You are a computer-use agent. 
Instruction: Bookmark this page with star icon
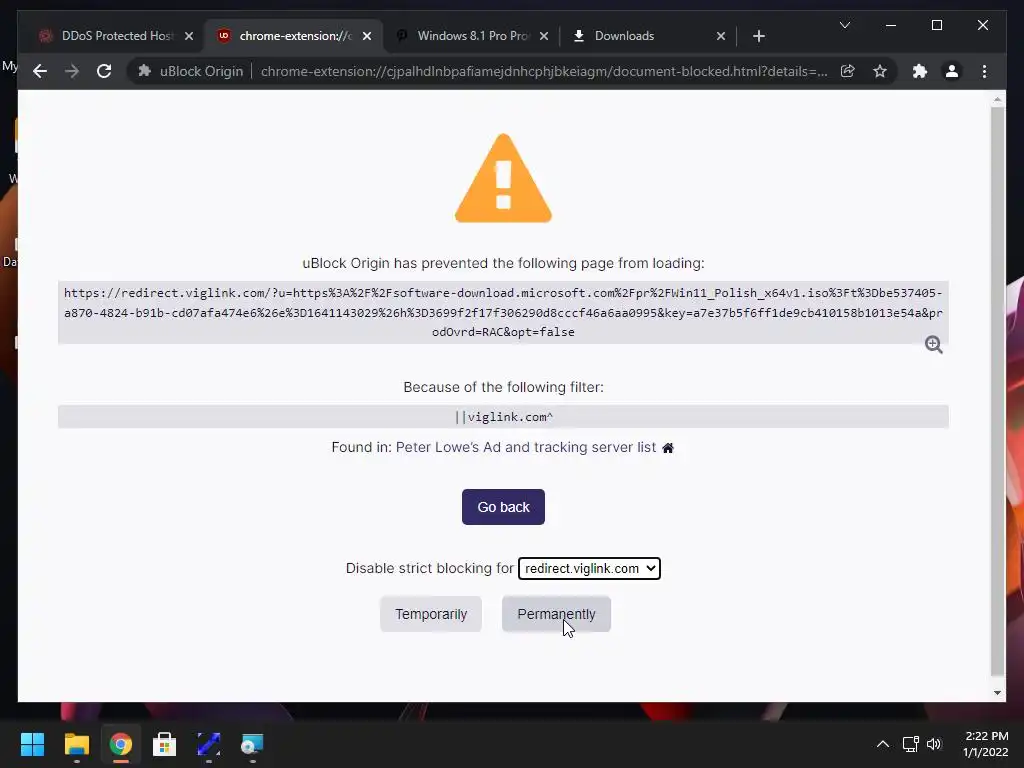pyautogui.click(x=880, y=71)
